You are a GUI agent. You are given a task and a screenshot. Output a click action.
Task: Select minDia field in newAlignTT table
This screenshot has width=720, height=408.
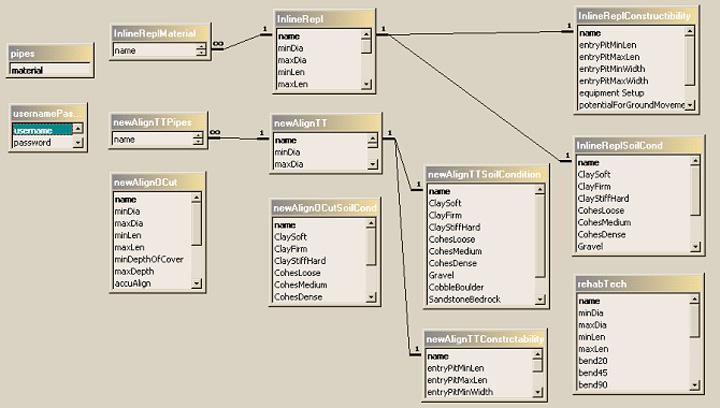point(290,152)
